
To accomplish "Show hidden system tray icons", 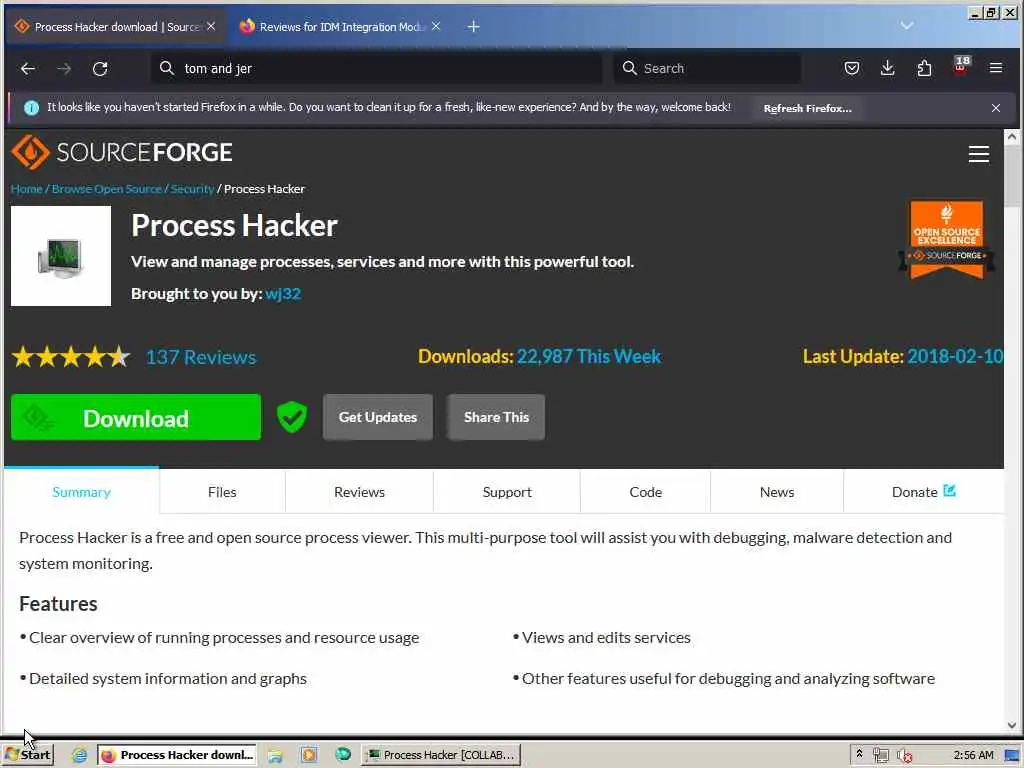I will [x=859, y=754].
